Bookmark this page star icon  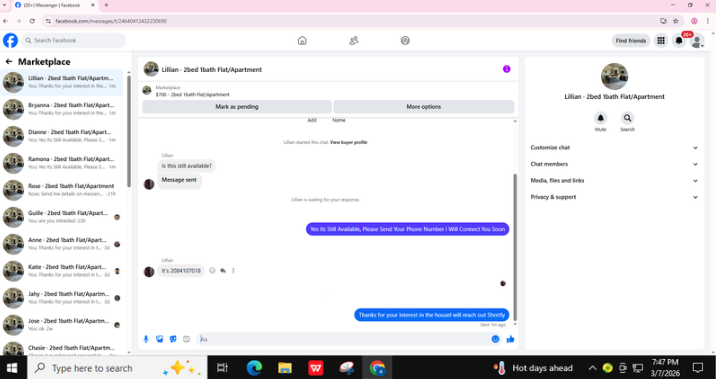[676, 21]
